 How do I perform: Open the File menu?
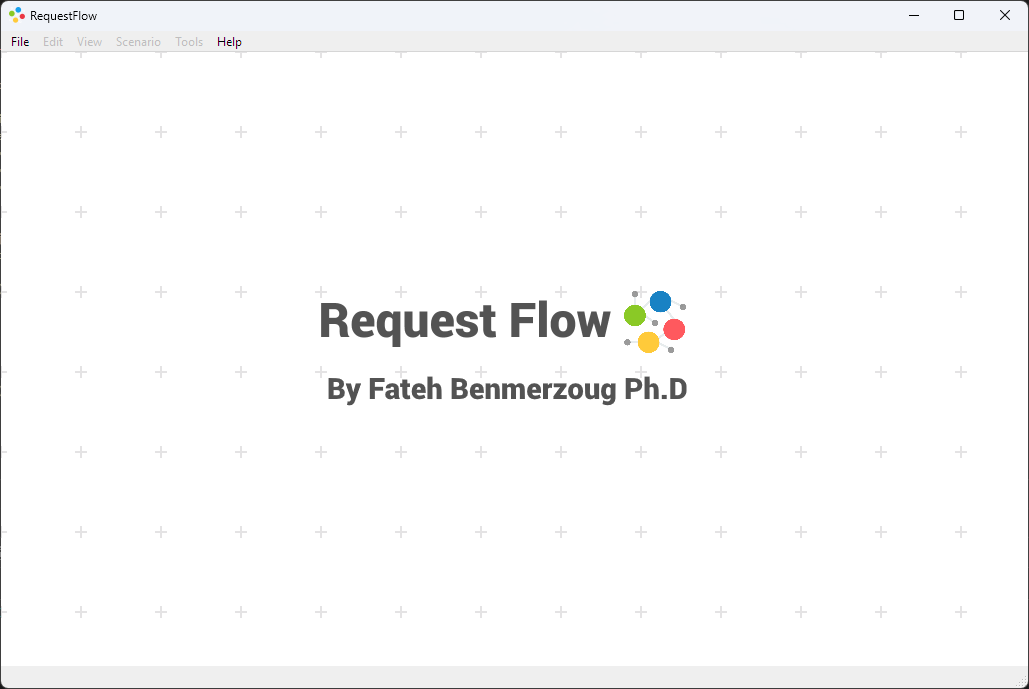[x=20, y=42]
